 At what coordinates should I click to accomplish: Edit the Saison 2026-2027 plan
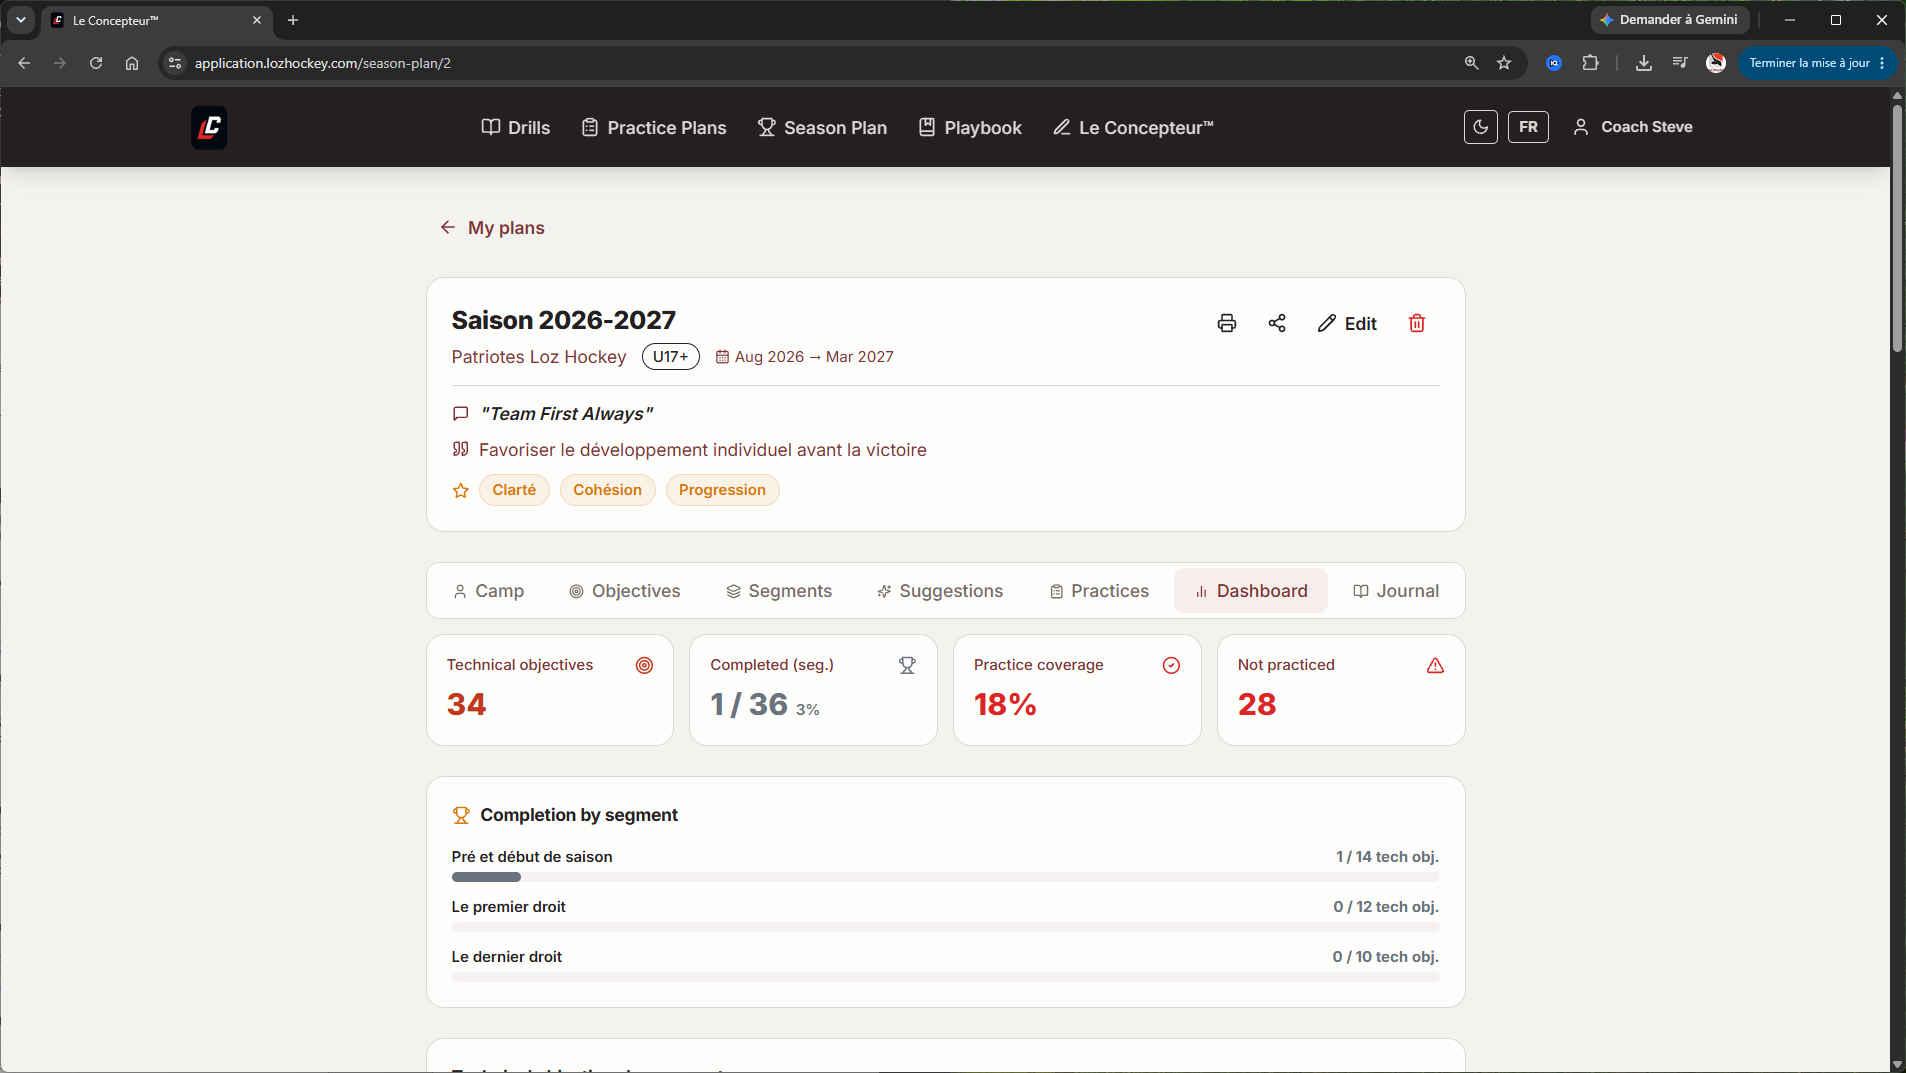tap(1347, 323)
